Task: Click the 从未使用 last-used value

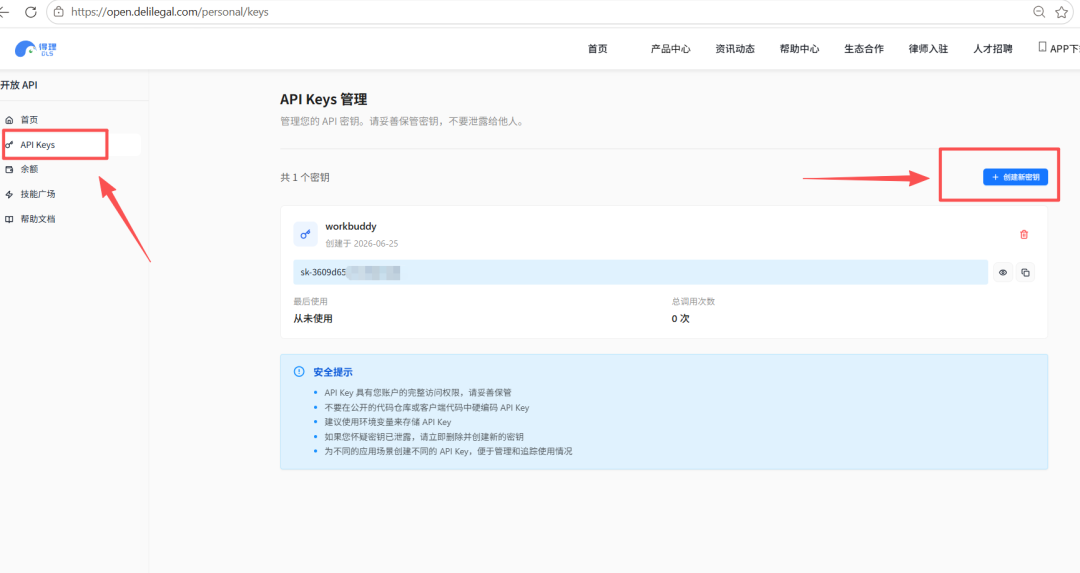Action: [x=313, y=319]
